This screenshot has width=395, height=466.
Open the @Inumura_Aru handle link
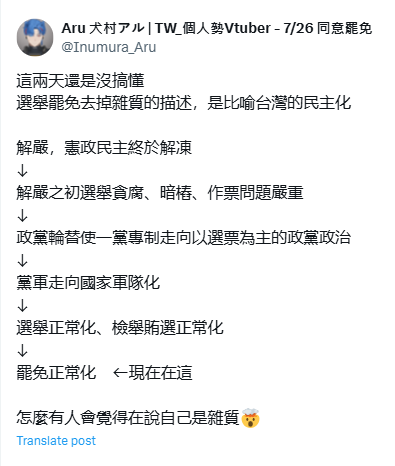tap(109, 47)
